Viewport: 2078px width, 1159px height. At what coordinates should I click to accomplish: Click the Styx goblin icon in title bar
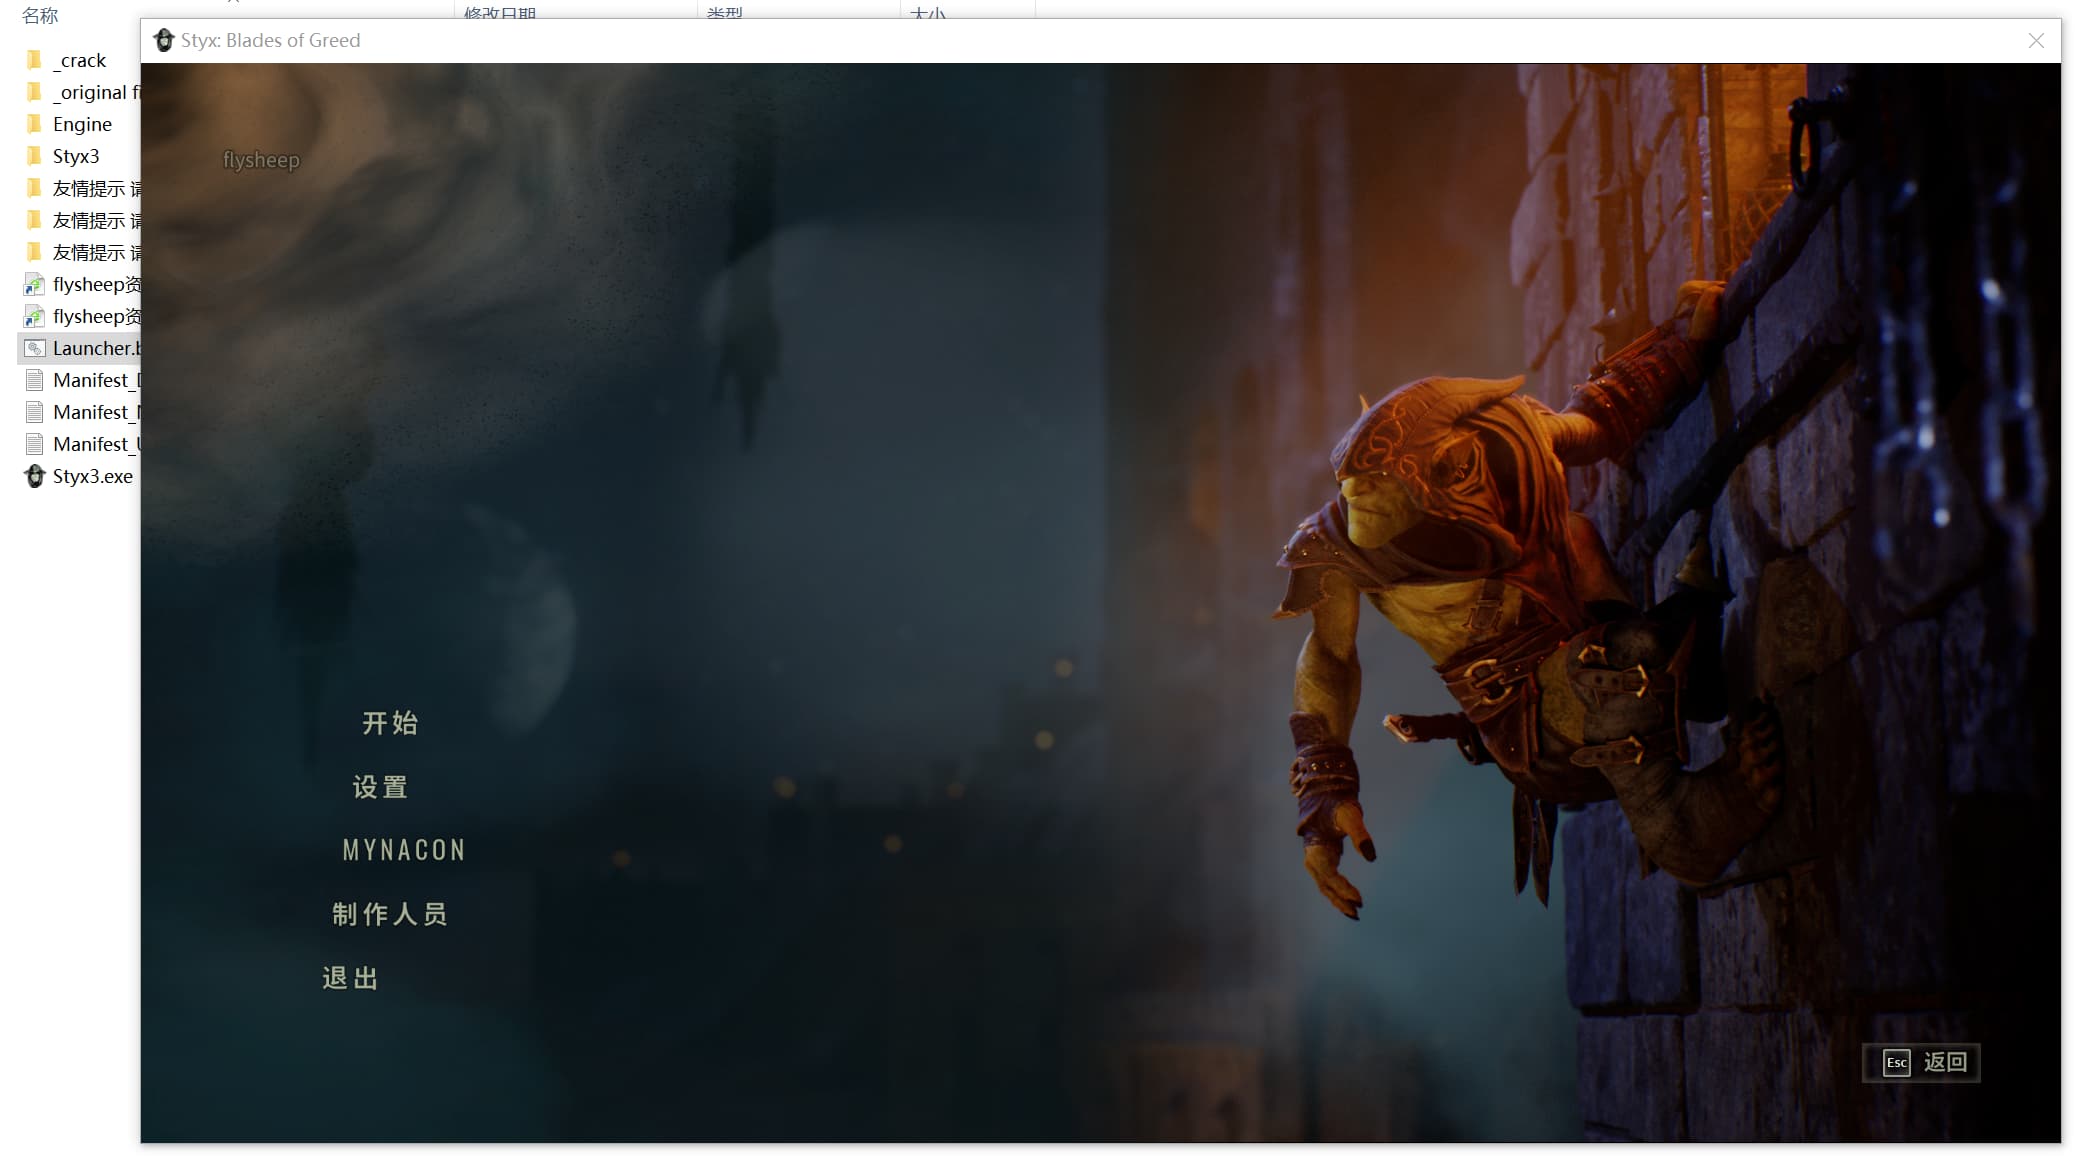coord(164,40)
